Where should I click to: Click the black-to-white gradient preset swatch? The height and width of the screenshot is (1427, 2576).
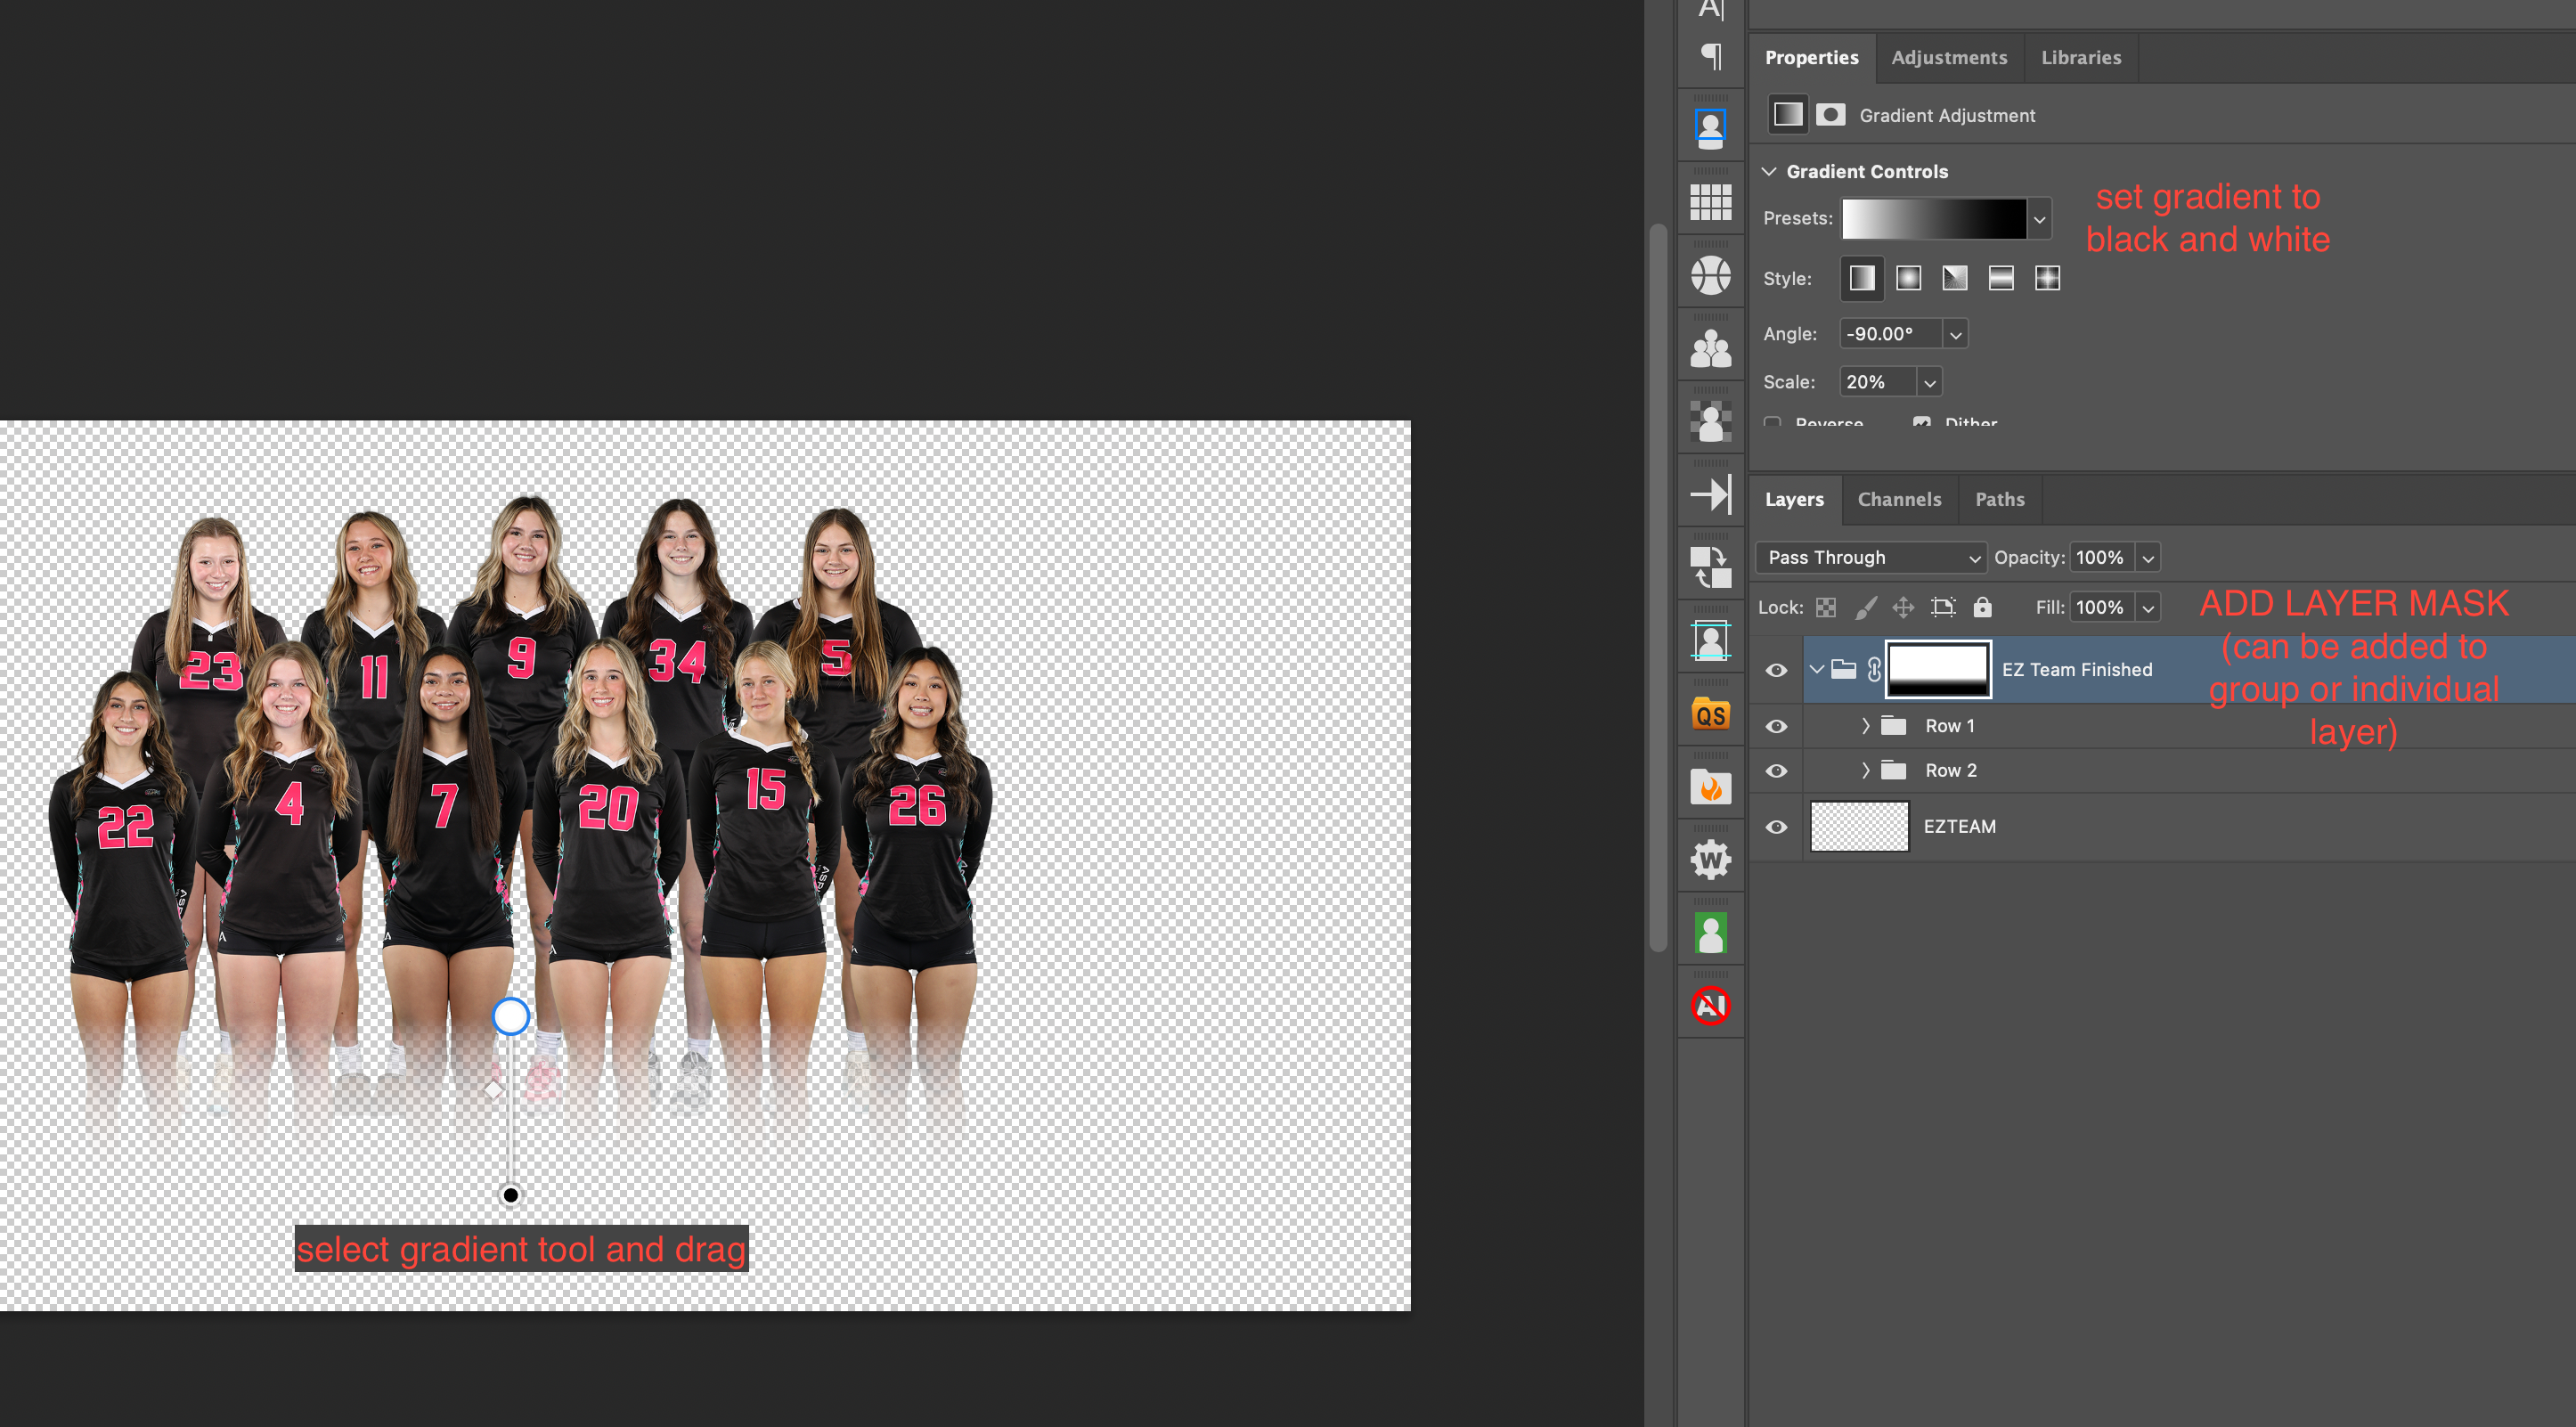[1934, 219]
